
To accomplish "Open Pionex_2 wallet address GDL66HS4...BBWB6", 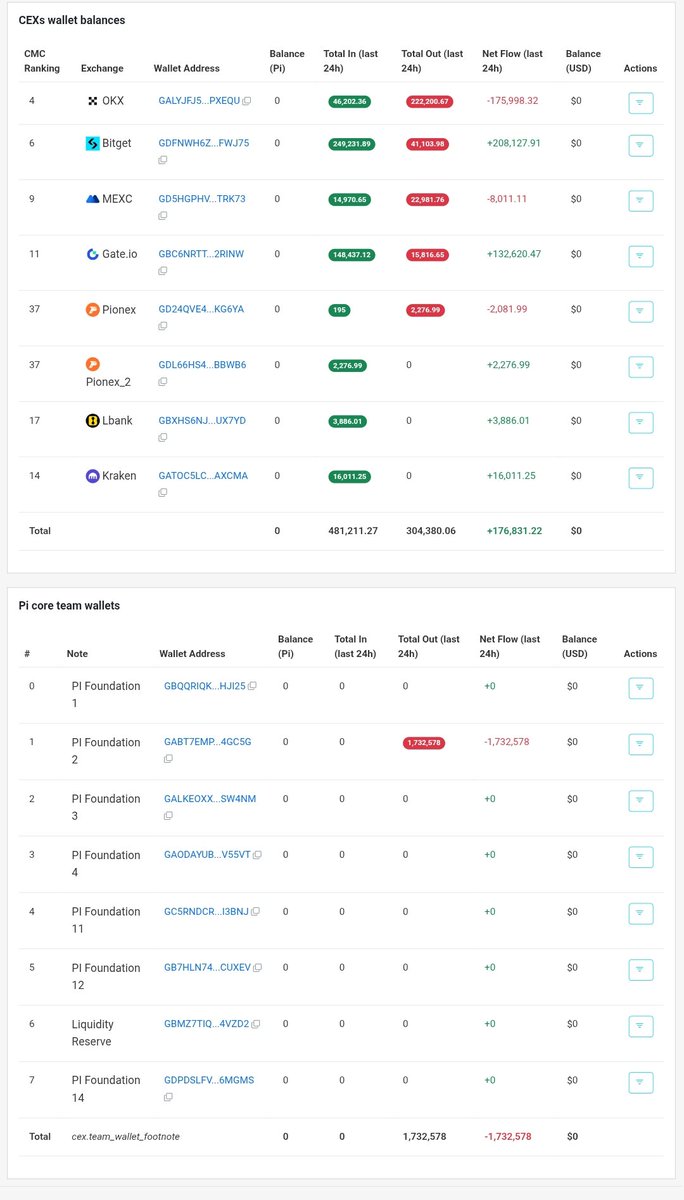I will tap(202, 365).
